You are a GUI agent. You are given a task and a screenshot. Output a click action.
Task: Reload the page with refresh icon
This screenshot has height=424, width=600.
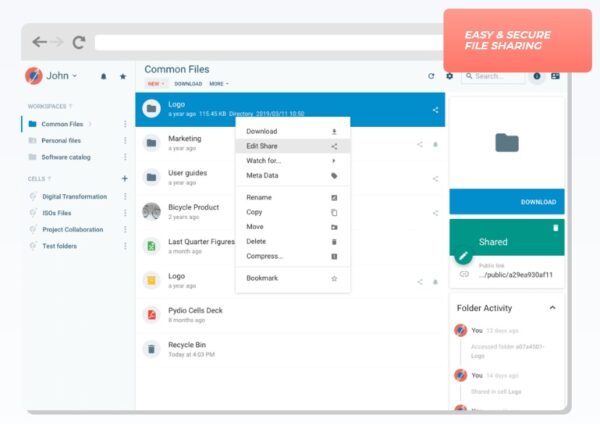(x=79, y=42)
